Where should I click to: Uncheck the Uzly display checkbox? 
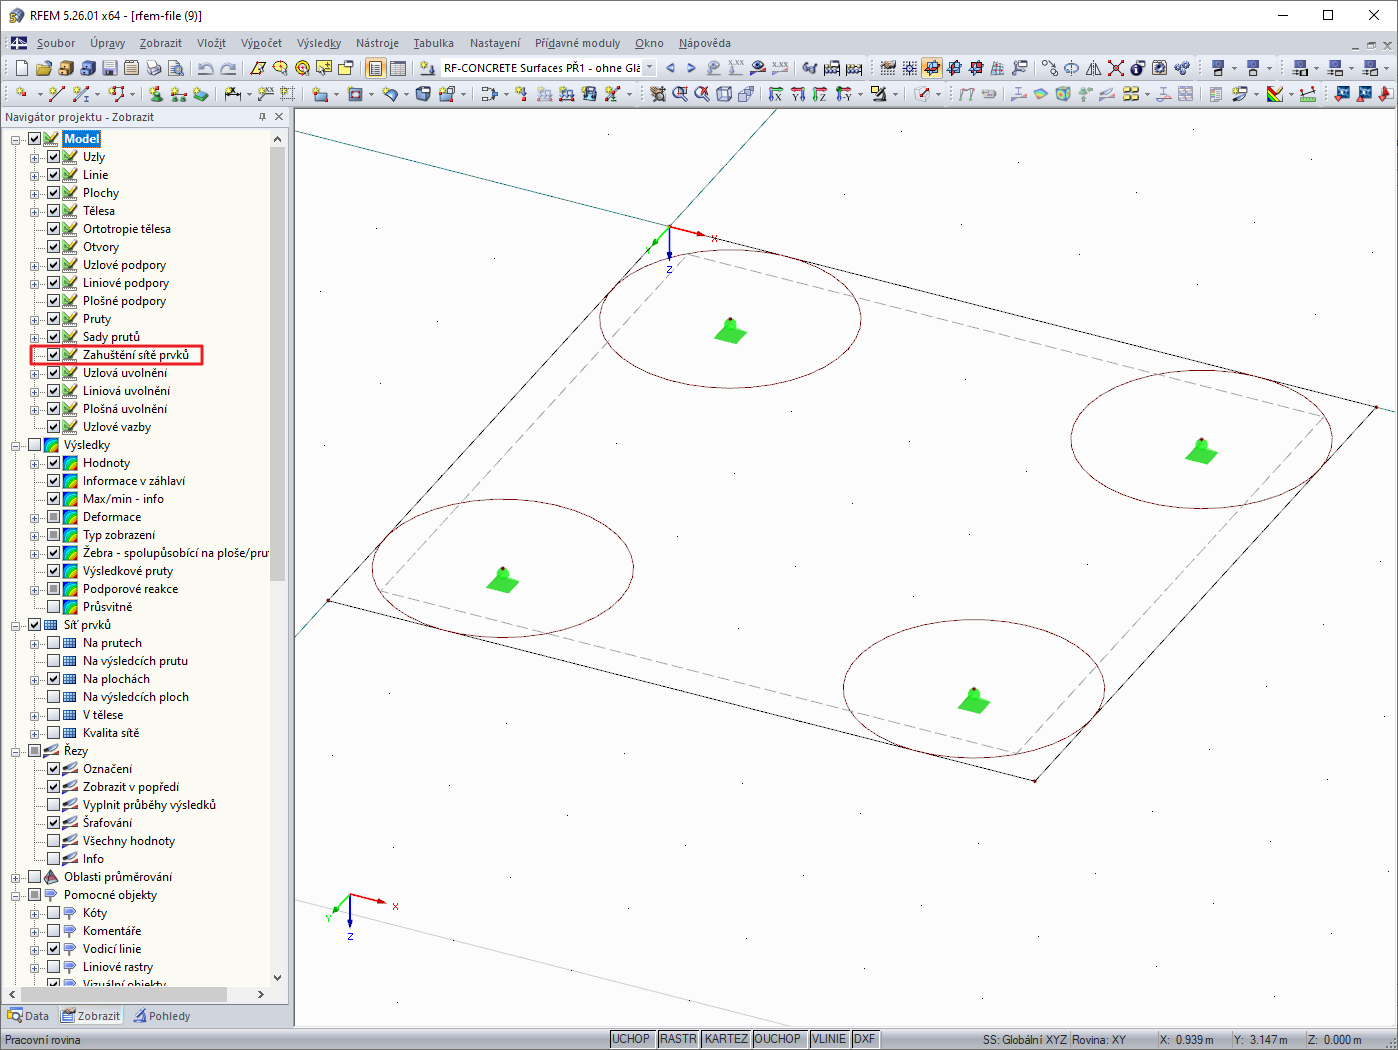[x=54, y=157]
